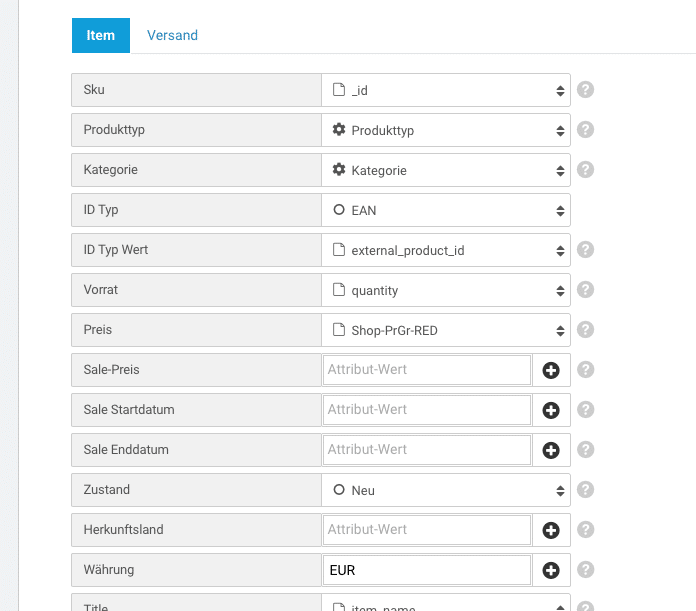696x611 pixels.
Task: Open the ID Typ dropdown showing EAN
Action: [446, 210]
